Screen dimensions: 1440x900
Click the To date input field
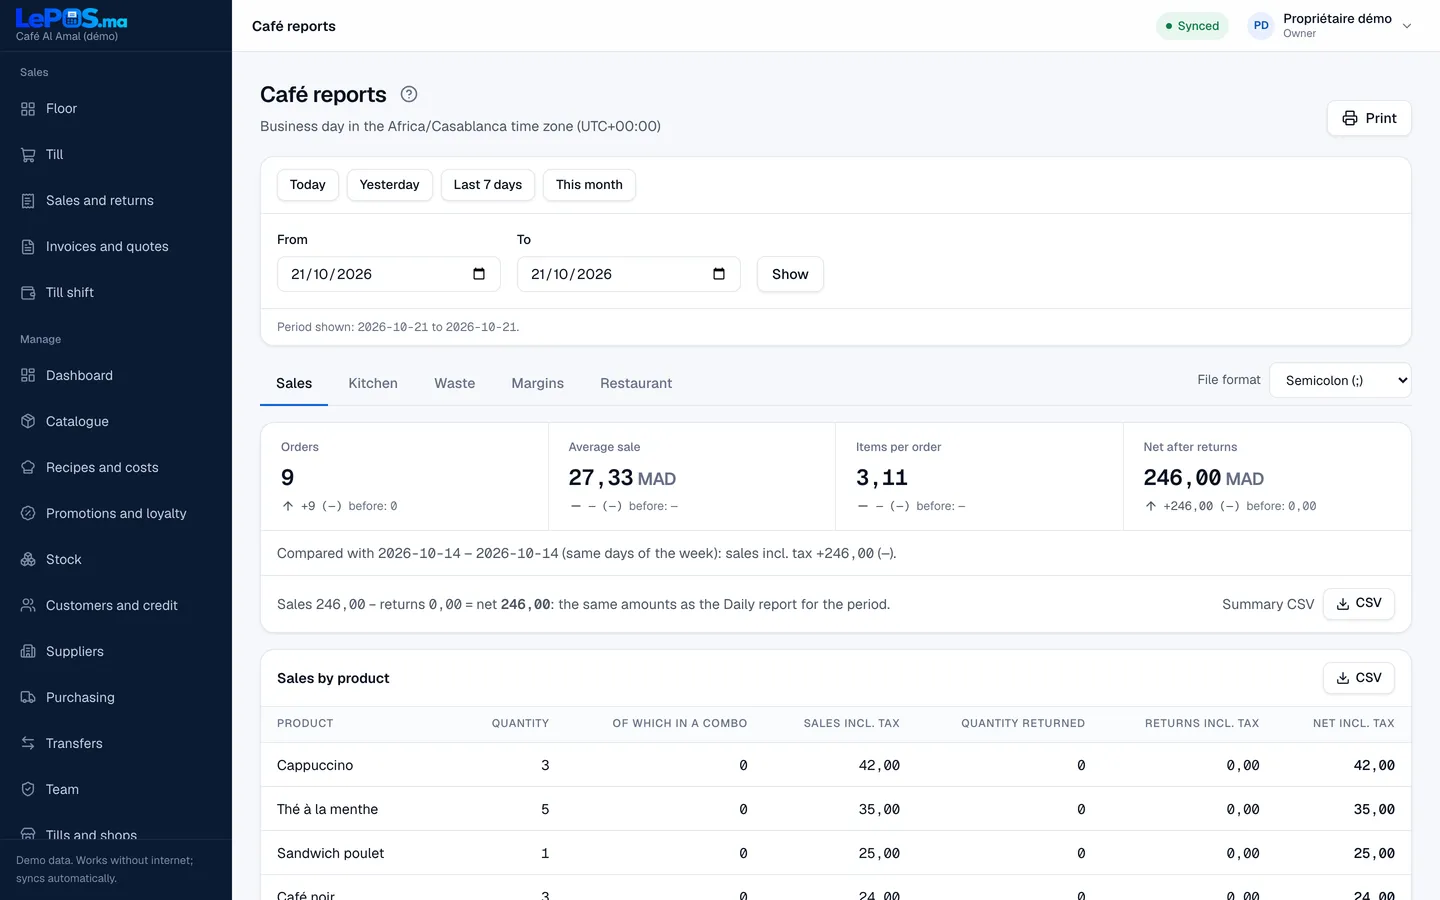pos(628,274)
